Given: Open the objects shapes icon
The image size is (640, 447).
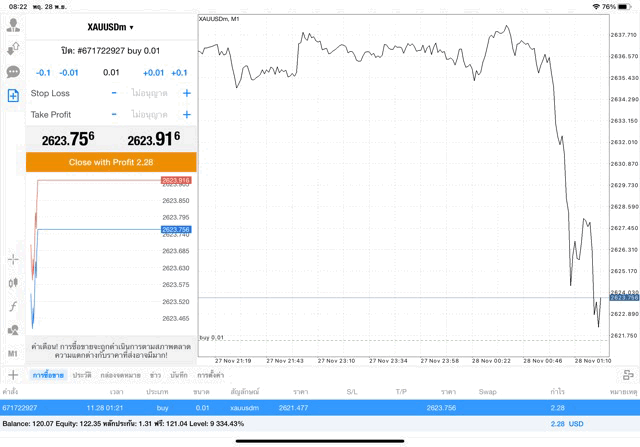Looking at the screenshot, I should click(x=13, y=330).
